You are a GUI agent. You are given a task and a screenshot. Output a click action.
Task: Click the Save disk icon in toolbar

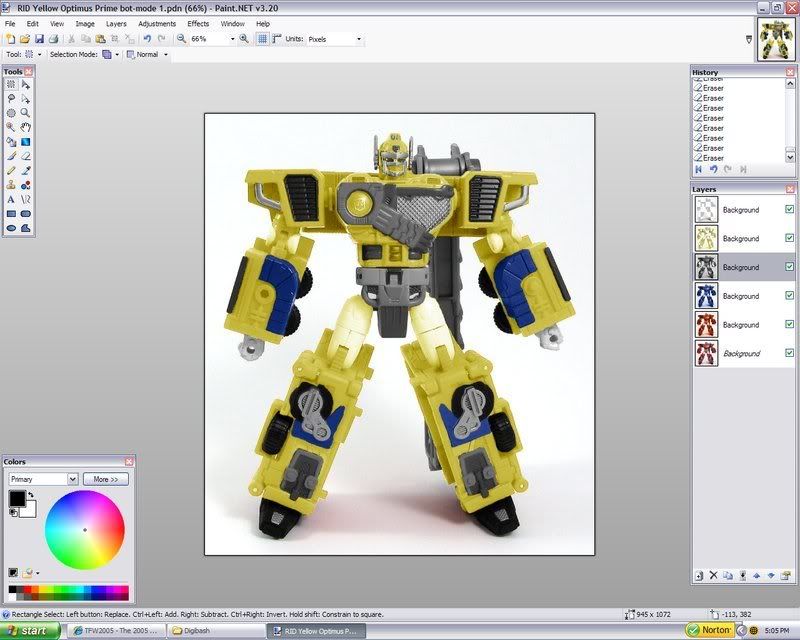(x=39, y=39)
